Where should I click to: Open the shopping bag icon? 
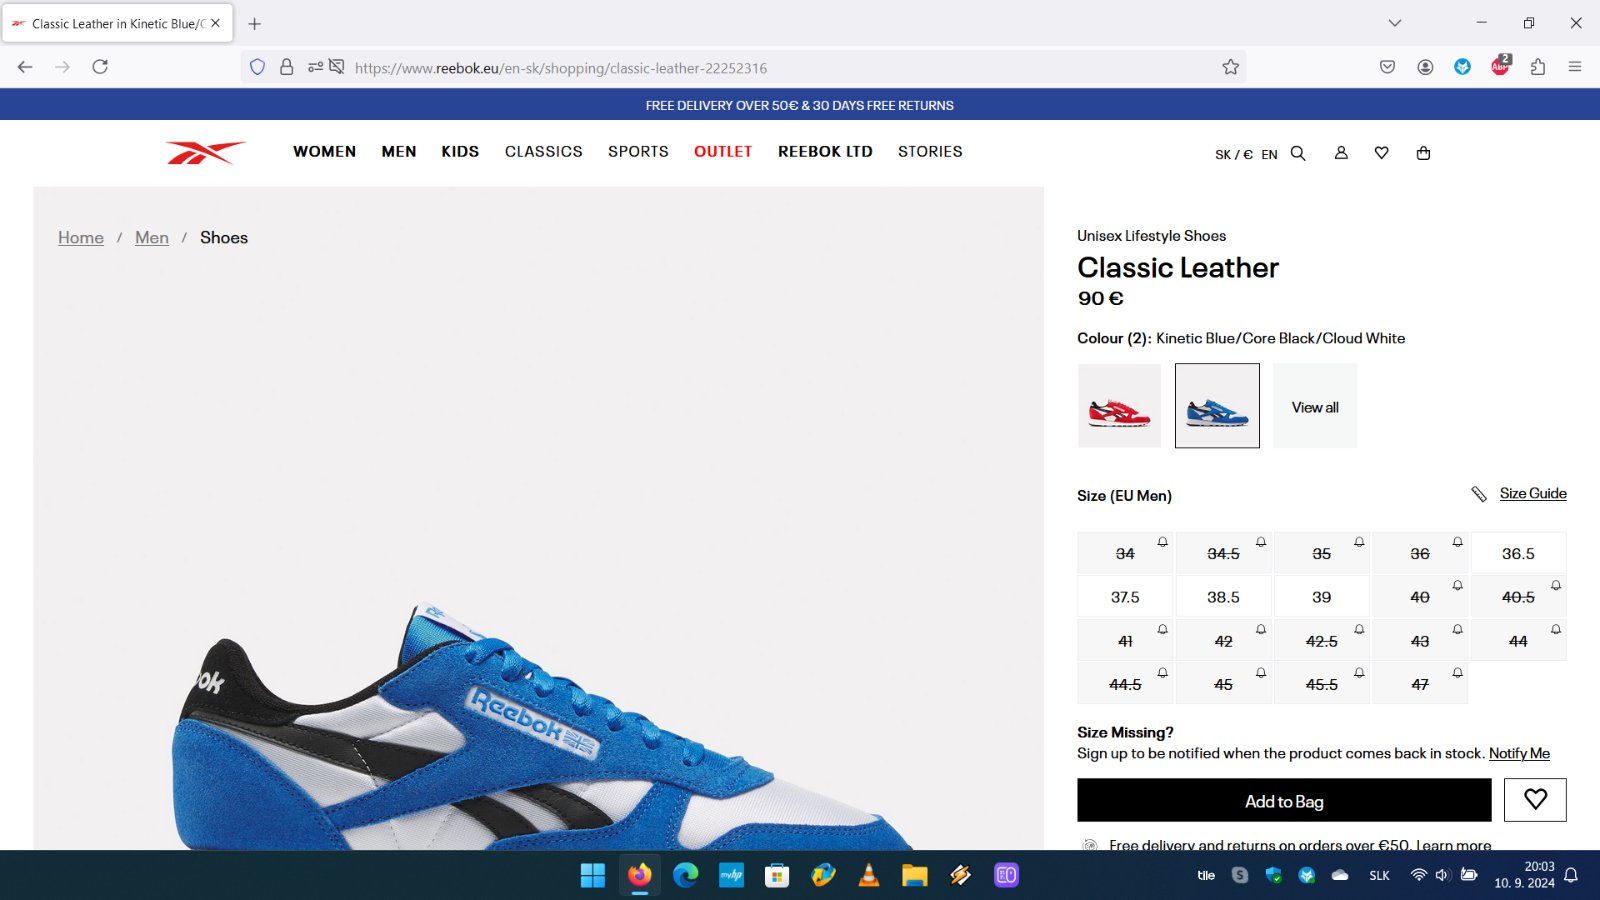tap(1423, 153)
